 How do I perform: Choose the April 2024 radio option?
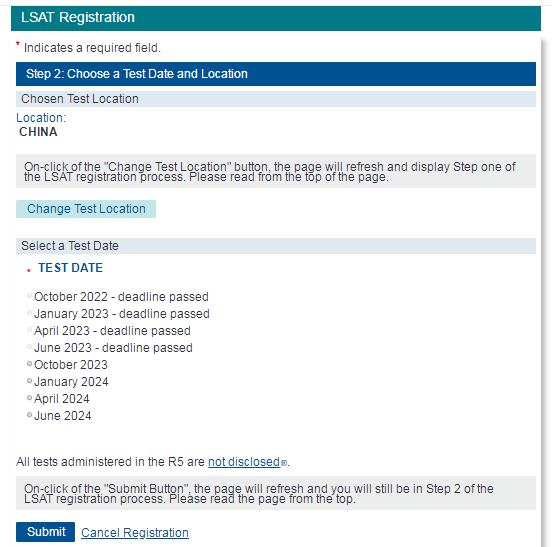[x=30, y=398]
